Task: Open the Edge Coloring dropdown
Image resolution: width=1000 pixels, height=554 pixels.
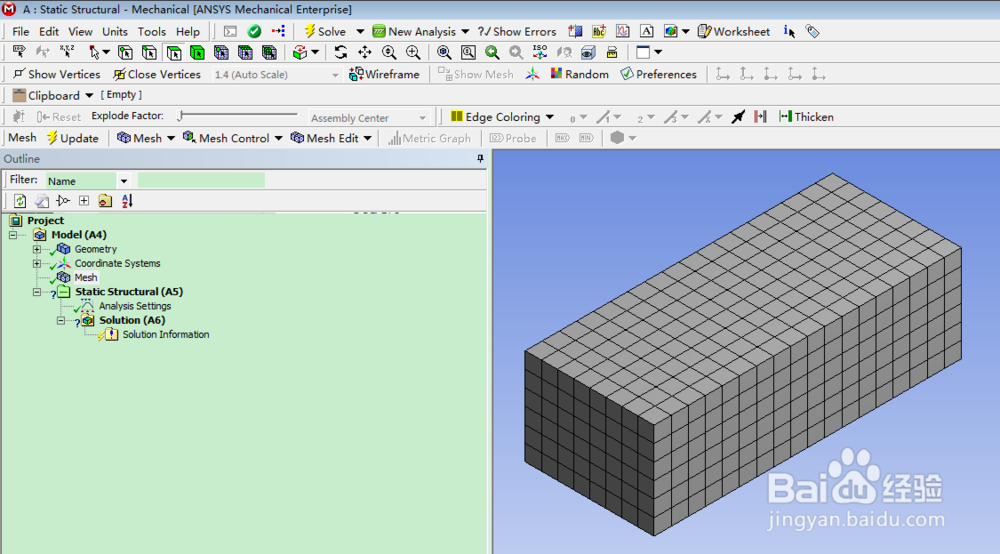Action: coord(550,117)
